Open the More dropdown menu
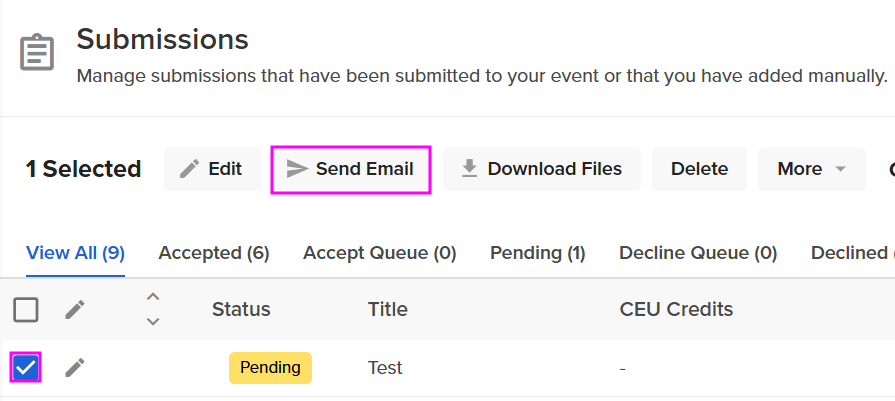The image size is (895, 401). coord(812,169)
